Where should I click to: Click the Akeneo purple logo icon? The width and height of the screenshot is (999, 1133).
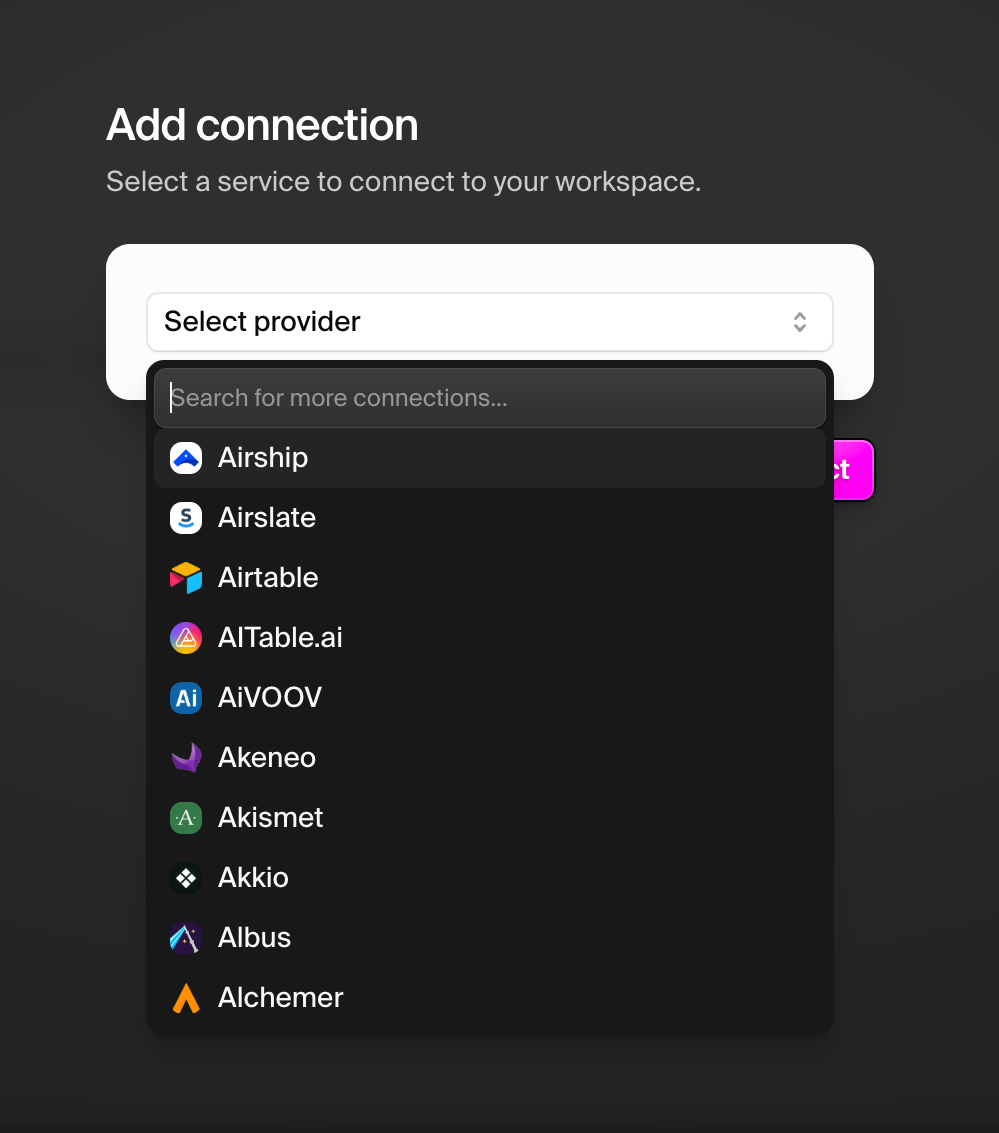pos(186,758)
